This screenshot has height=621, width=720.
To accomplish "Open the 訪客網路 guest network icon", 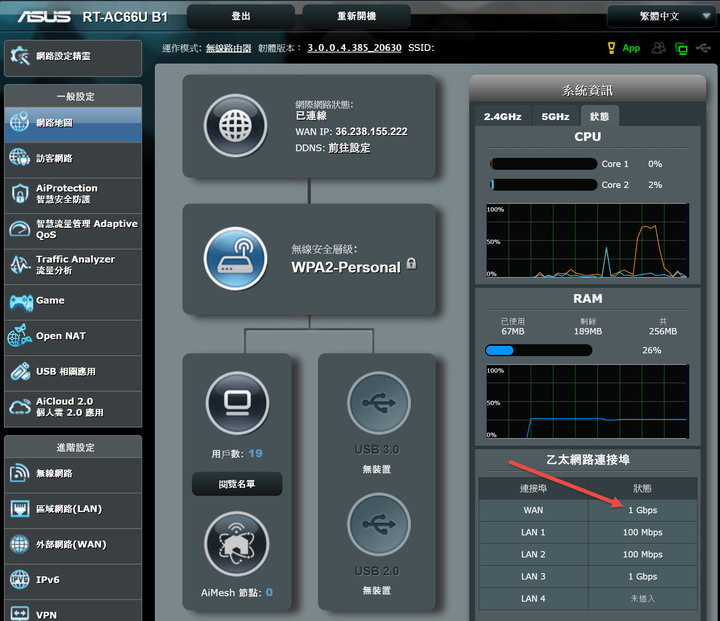I will coord(19,158).
